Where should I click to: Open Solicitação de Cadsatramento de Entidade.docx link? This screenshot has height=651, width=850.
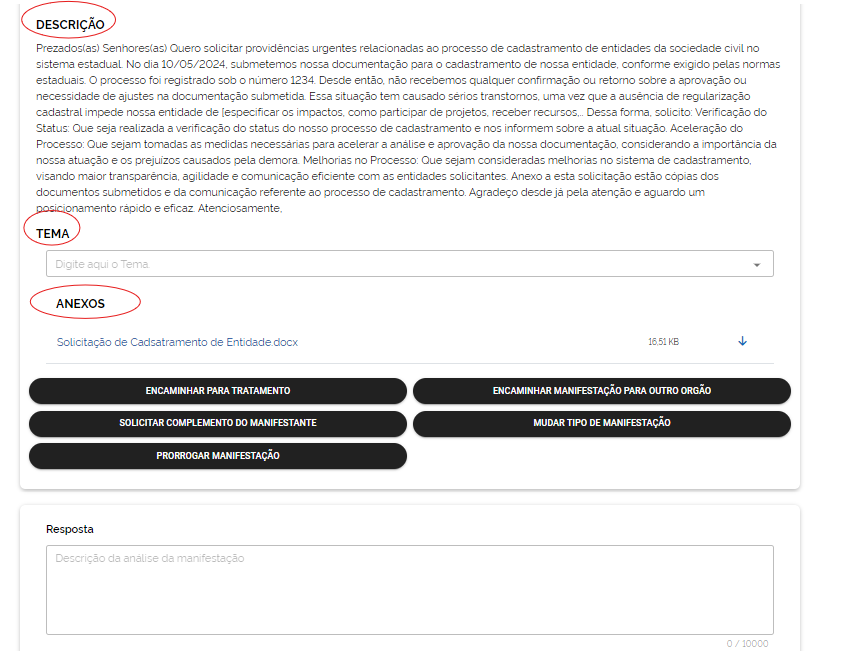177,342
